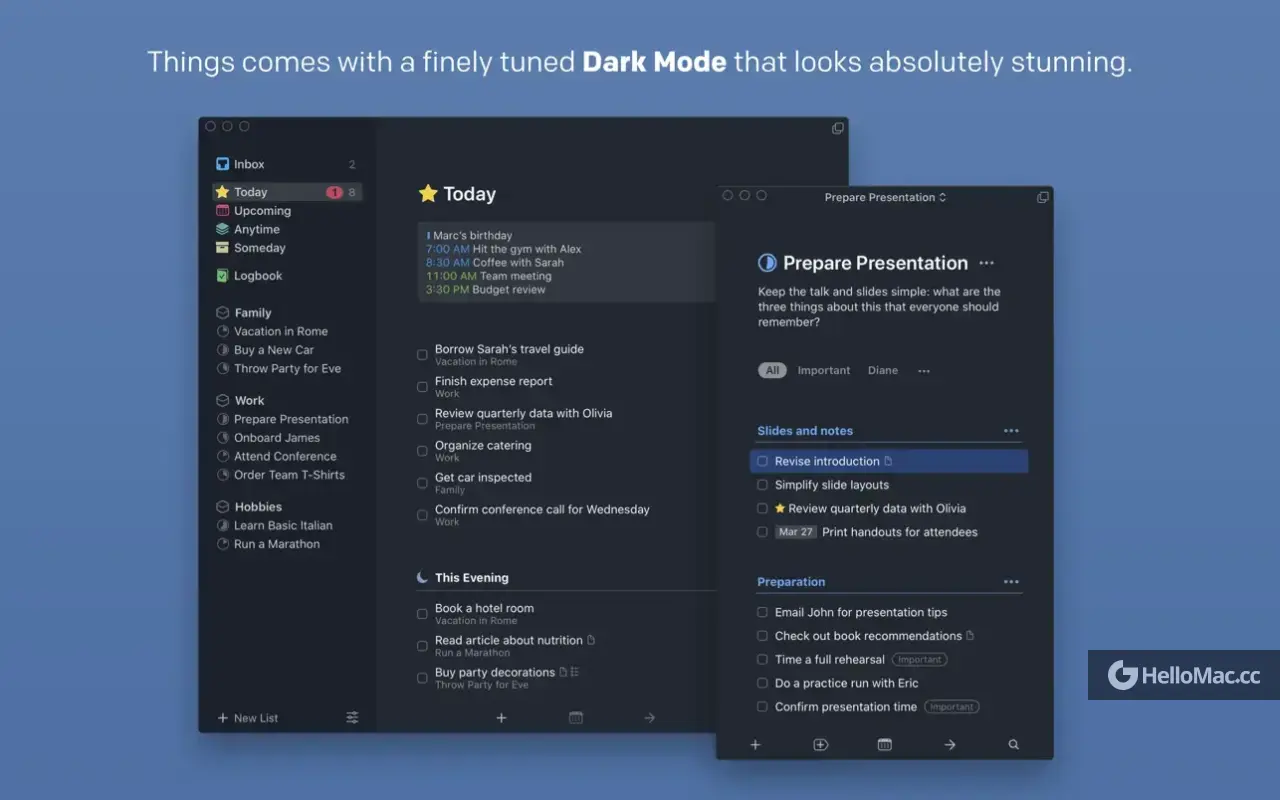Click calendar icon in Presentation window toolbar
Viewport: 1280px width, 800px height.
click(884, 745)
